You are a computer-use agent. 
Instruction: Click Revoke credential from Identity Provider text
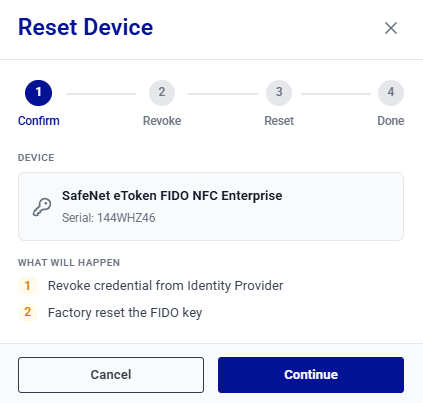165,286
